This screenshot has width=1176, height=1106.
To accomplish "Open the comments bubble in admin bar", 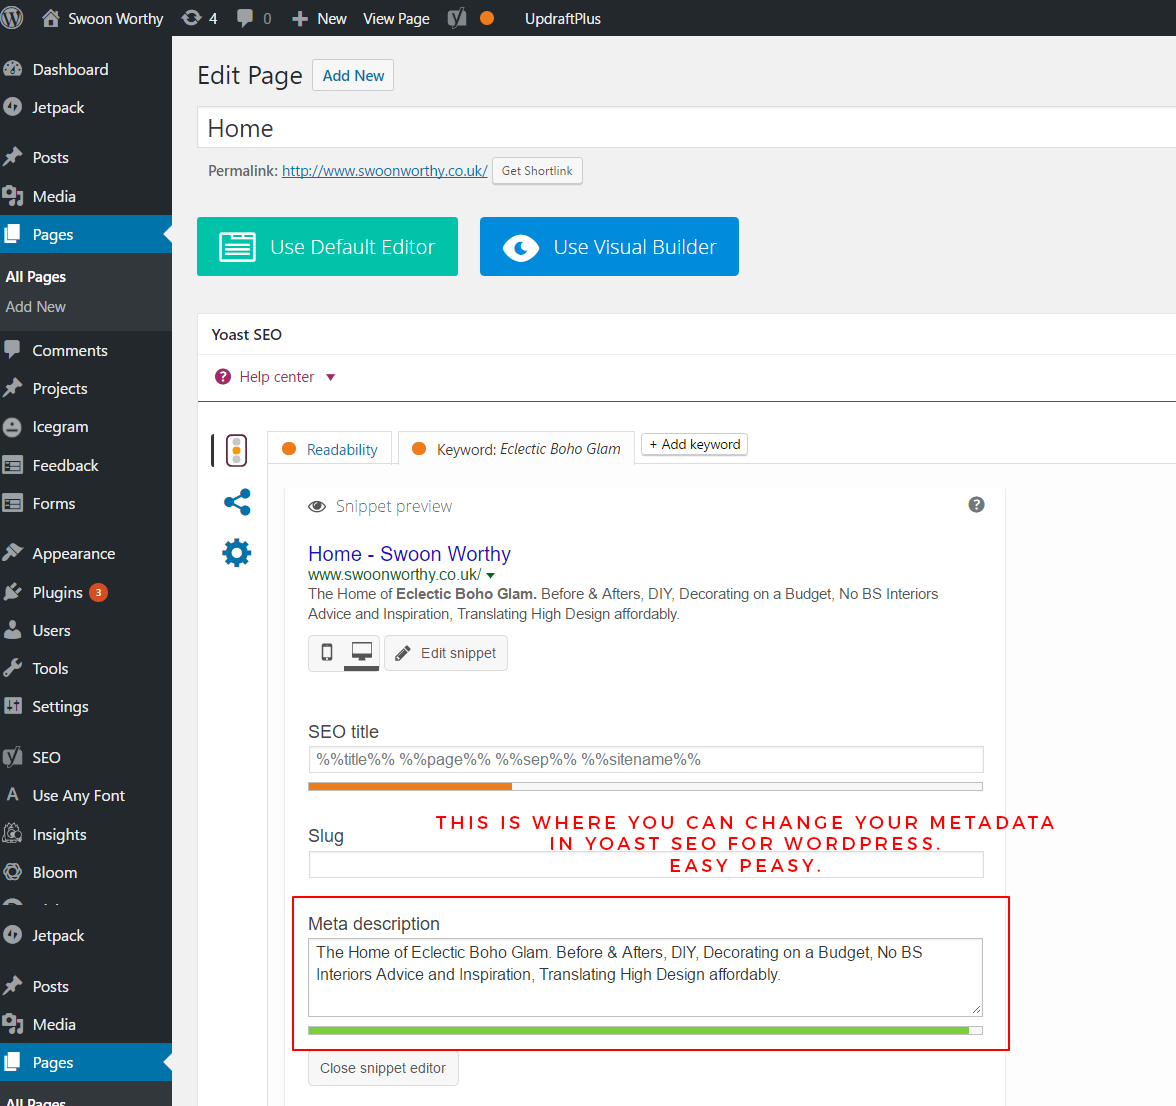I will click(254, 18).
